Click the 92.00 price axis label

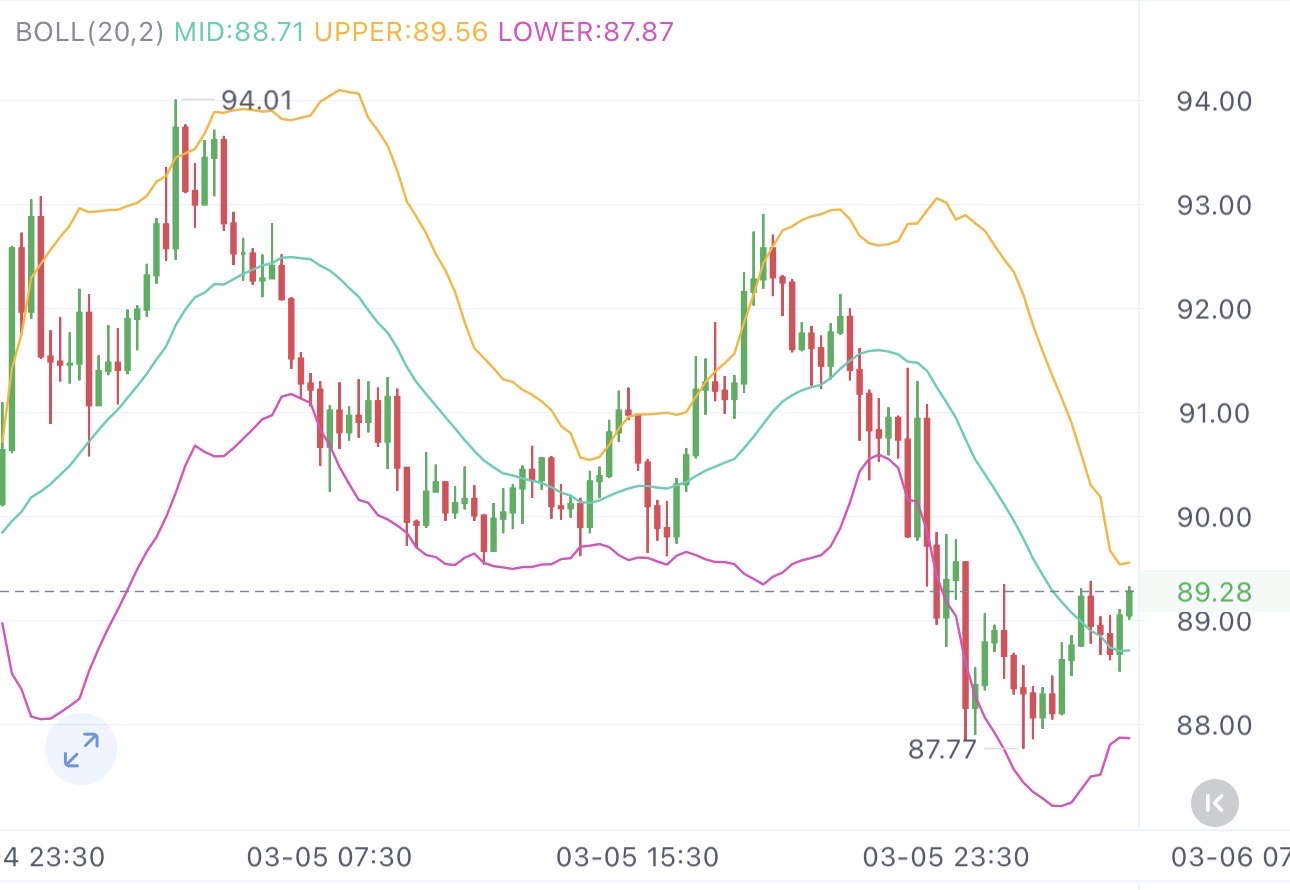pyautogui.click(x=1215, y=309)
